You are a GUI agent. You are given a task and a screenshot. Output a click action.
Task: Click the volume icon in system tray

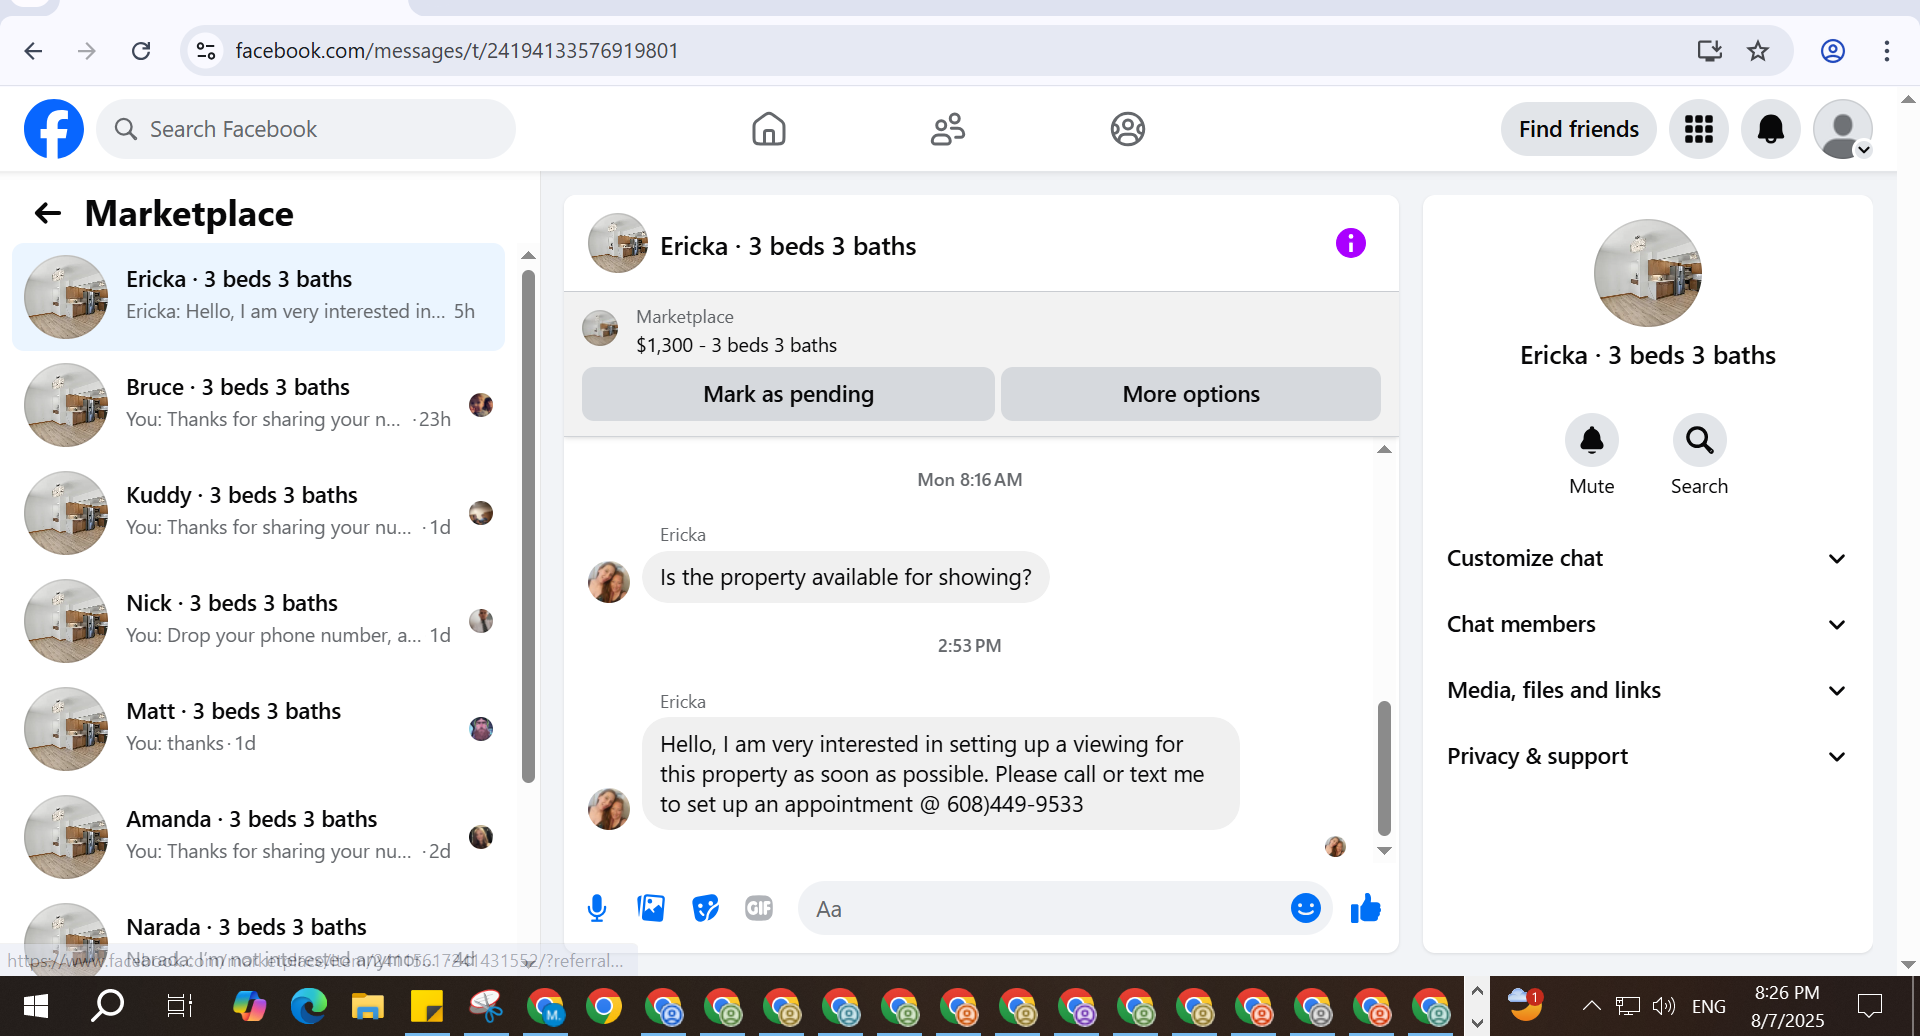pyautogui.click(x=1663, y=1006)
